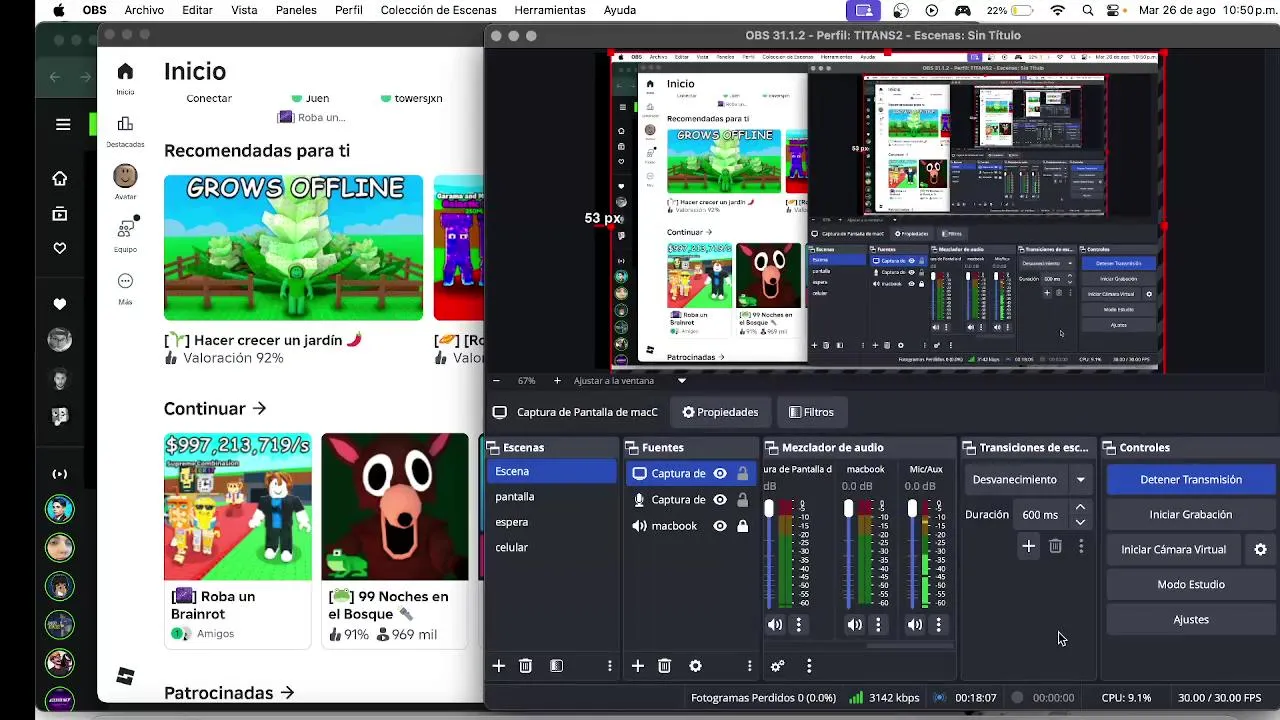Adjust first mixer channel volume fader
Image resolution: width=1280 pixels, height=720 pixels.
769,509
